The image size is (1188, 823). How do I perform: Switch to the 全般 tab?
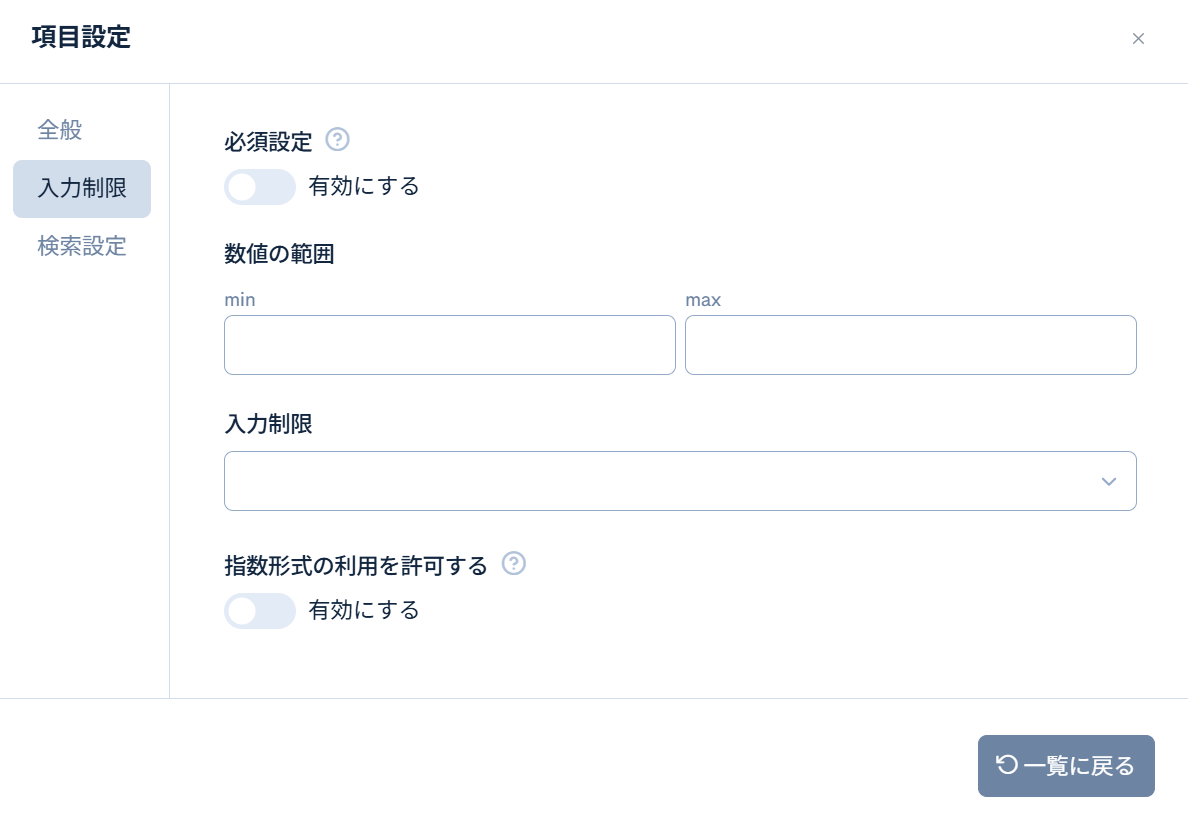pyautogui.click(x=59, y=130)
